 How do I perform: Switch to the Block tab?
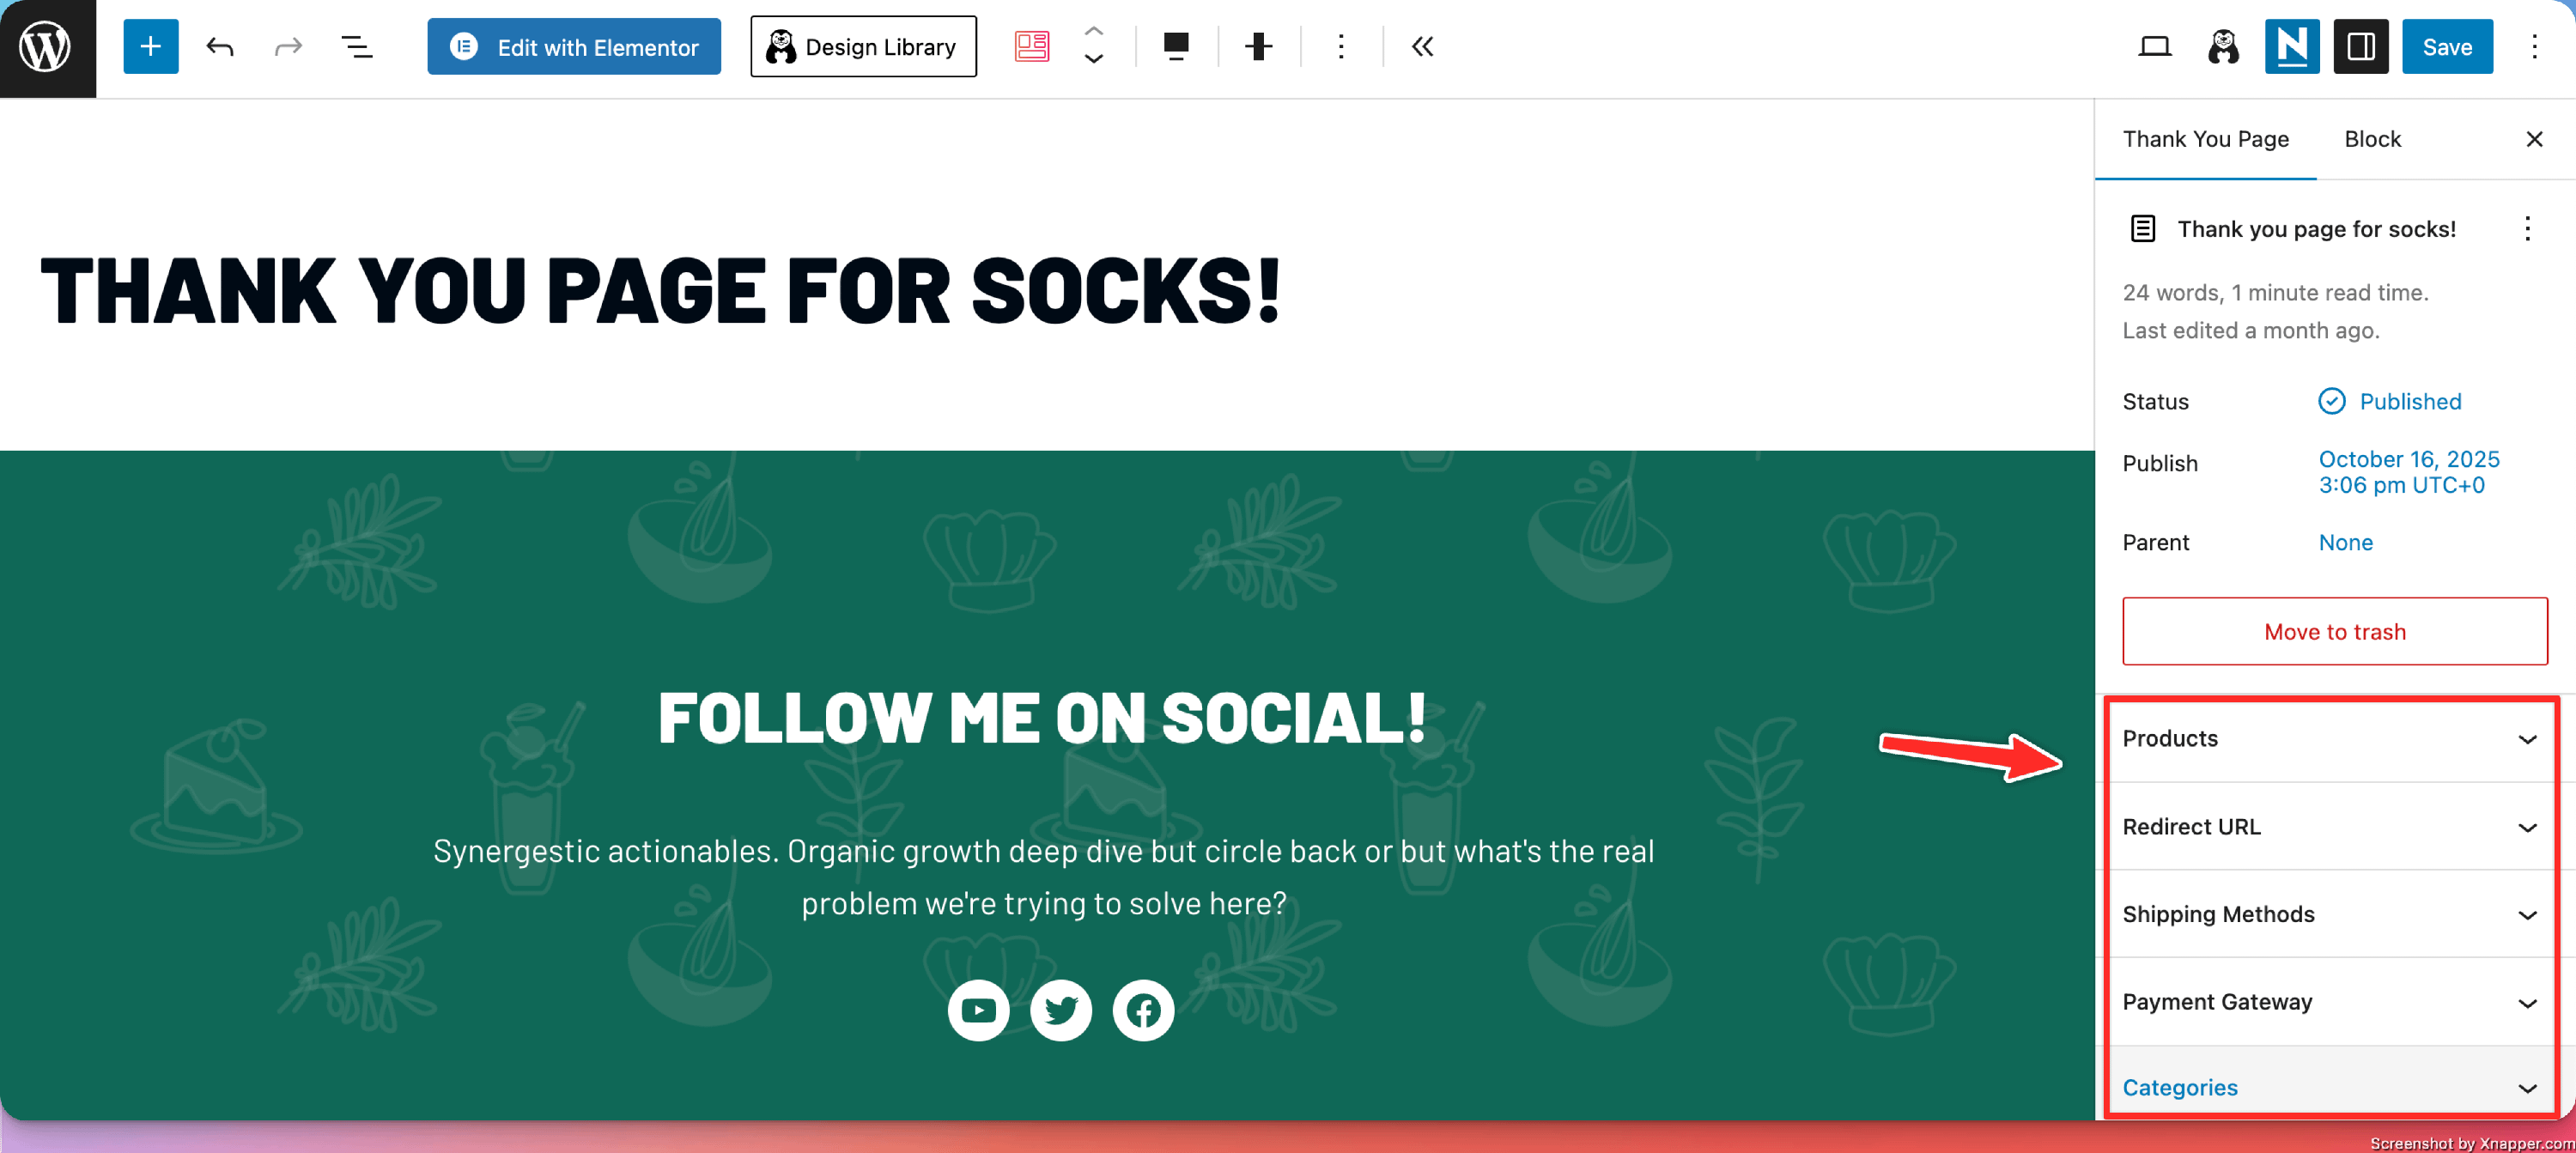(2372, 139)
